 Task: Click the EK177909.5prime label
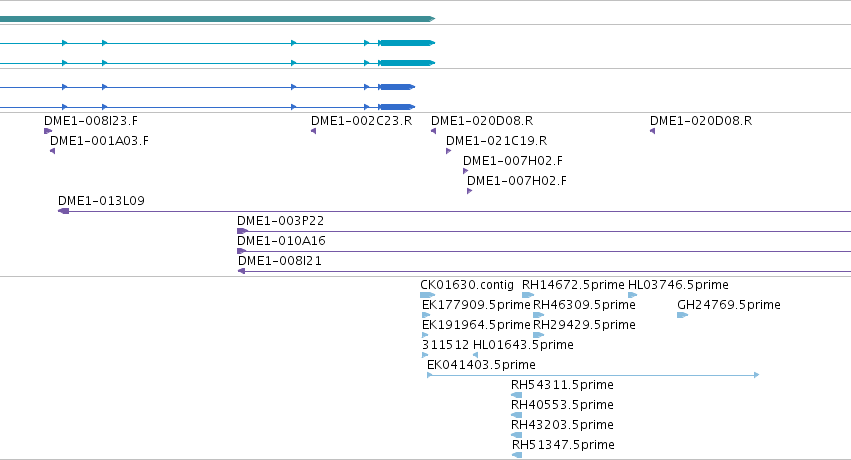476,305
